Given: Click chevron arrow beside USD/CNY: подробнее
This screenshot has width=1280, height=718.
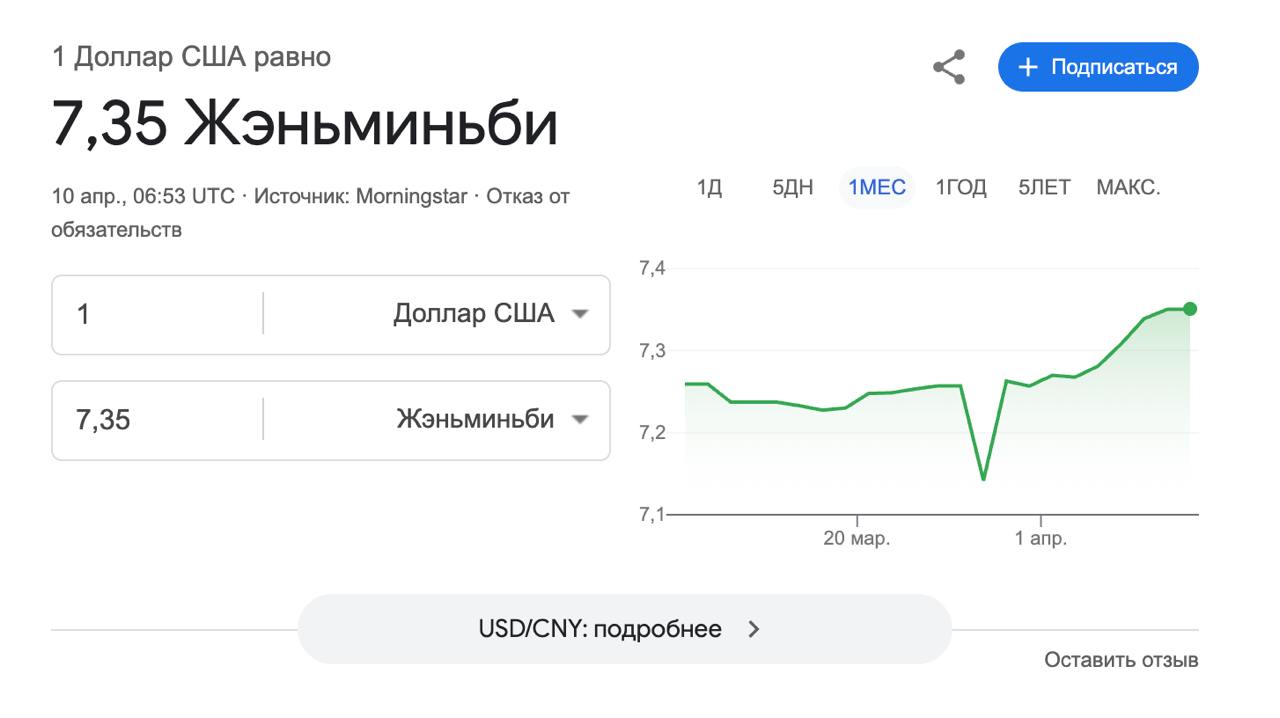Looking at the screenshot, I should coord(755,629).
